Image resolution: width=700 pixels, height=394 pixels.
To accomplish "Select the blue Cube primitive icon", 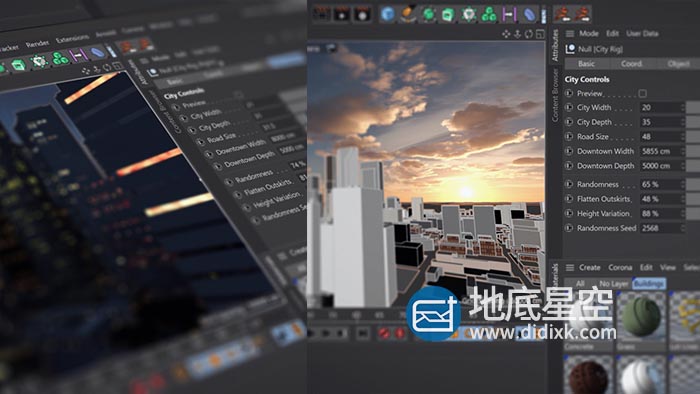I will pyautogui.click(x=388, y=14).
